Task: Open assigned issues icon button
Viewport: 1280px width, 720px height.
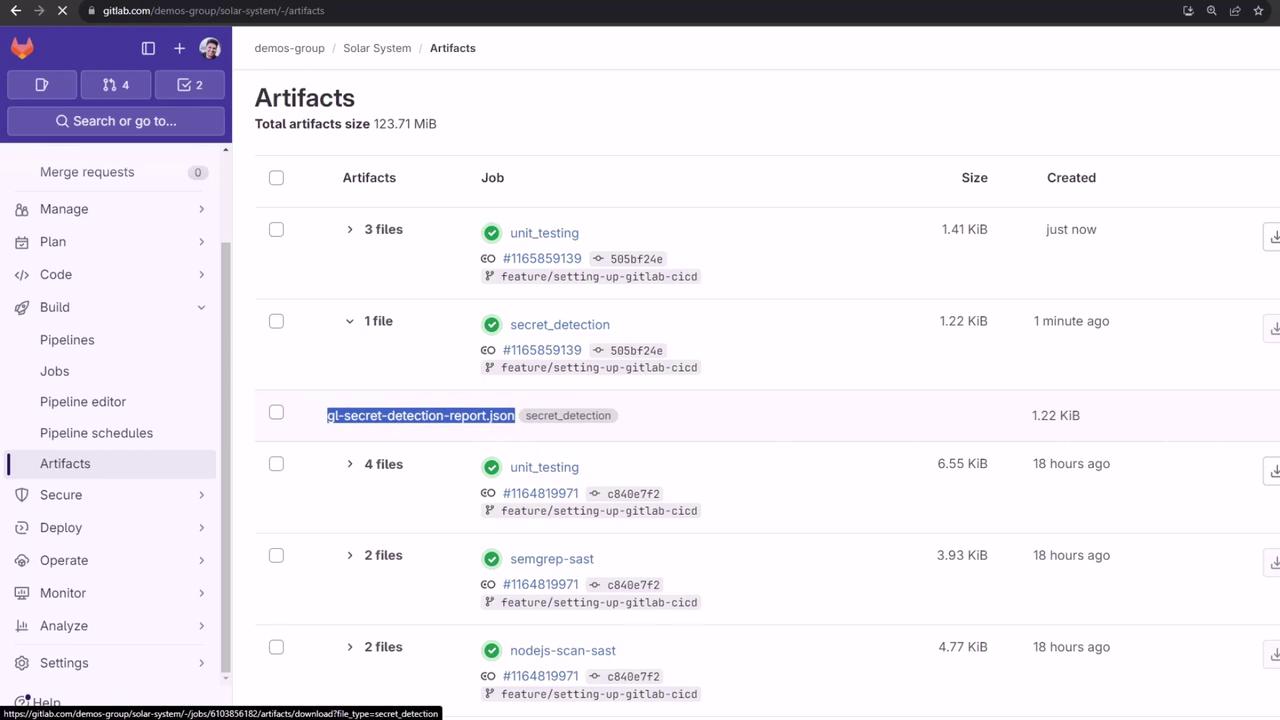Action: (x=42, y=85)
